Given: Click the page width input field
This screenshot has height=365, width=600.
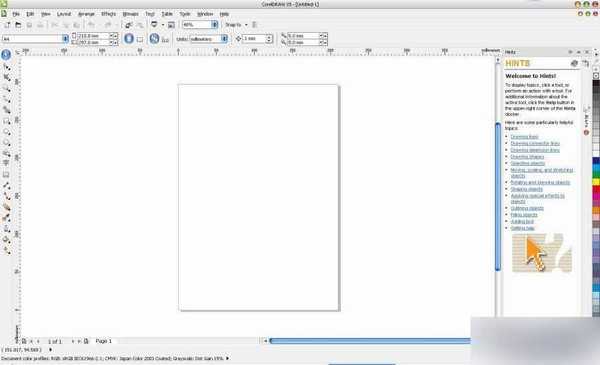Looking at the screenshot, I should coord(93,36).
